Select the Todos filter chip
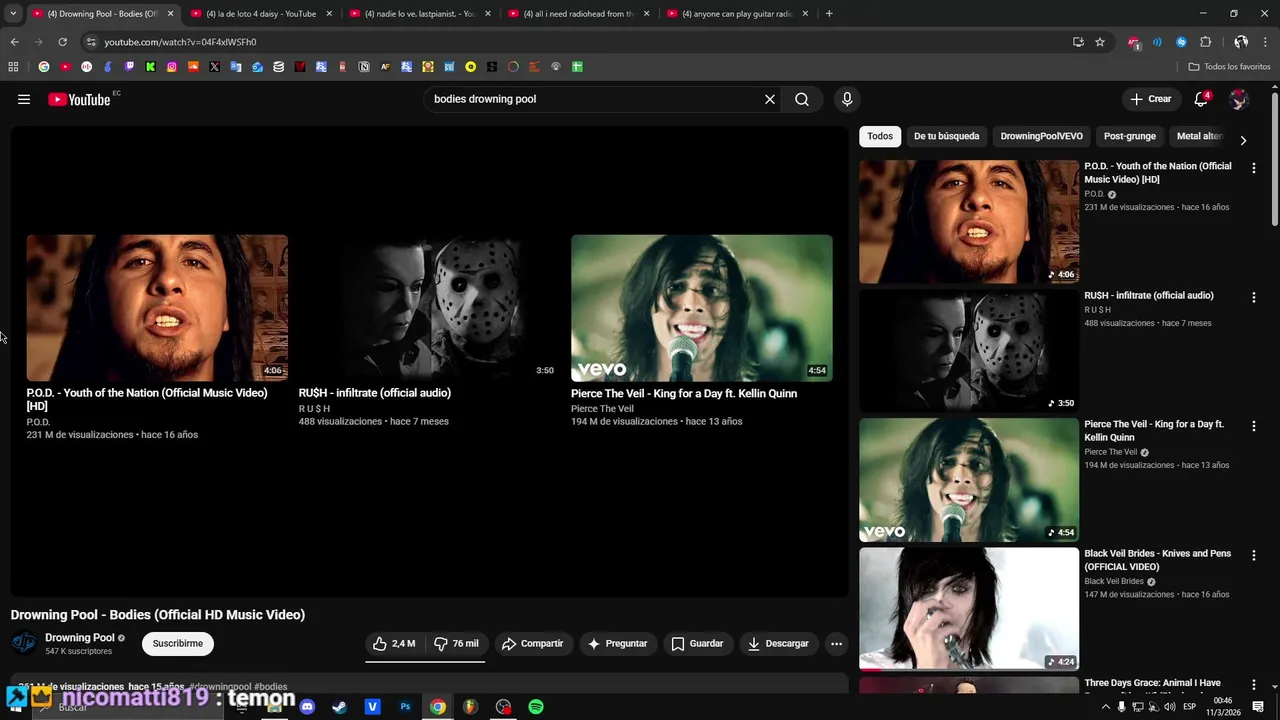The width and height of the screenshot is (1280, 720). [880, 136]
